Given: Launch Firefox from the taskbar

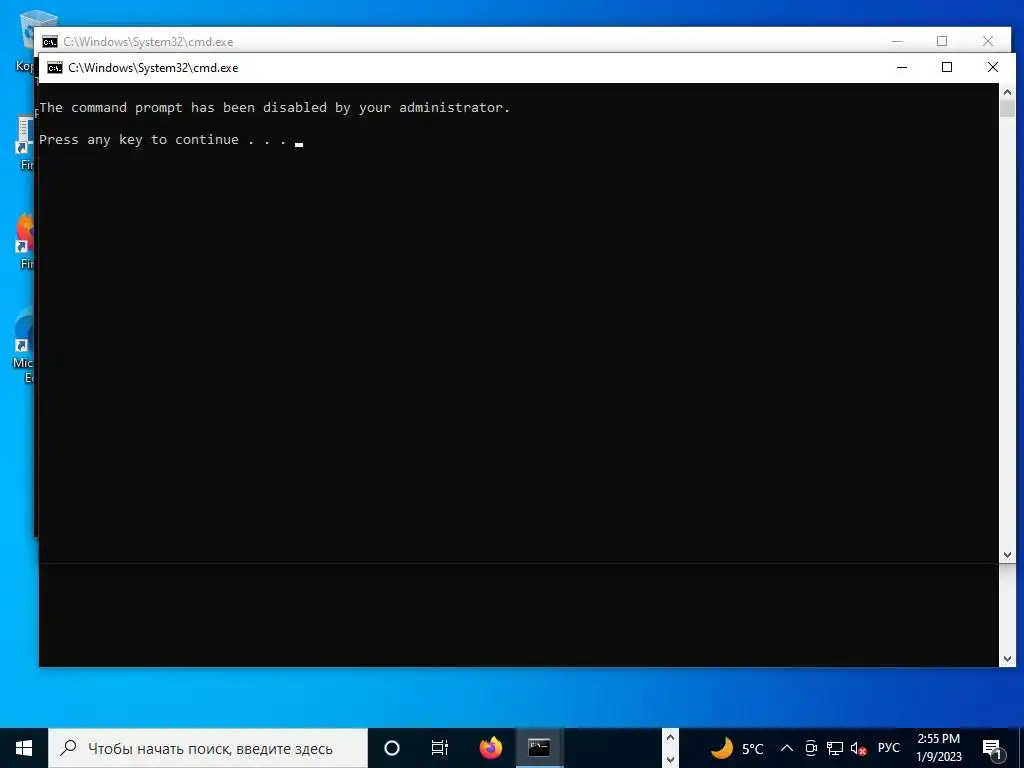Looking at the screenshot, I should (490, 748).
